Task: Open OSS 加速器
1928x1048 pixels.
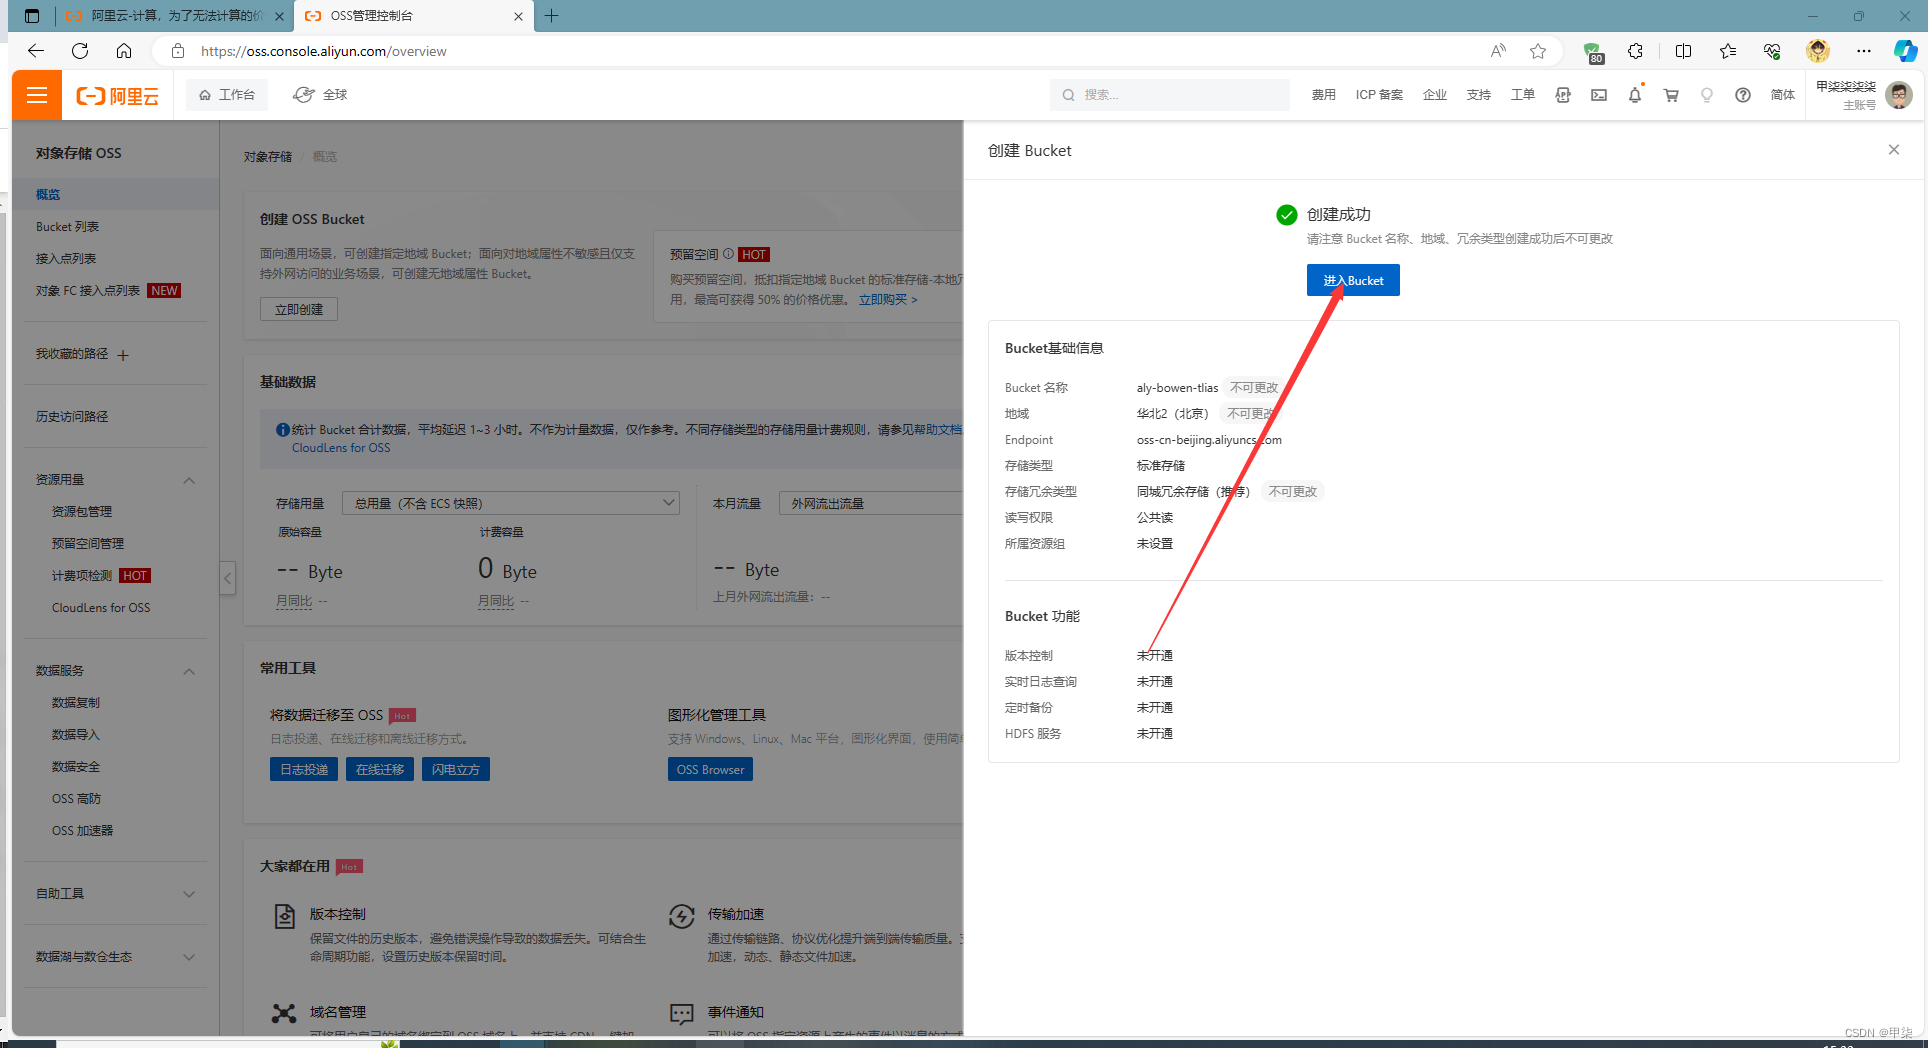Action: click(x=82, y=831)
